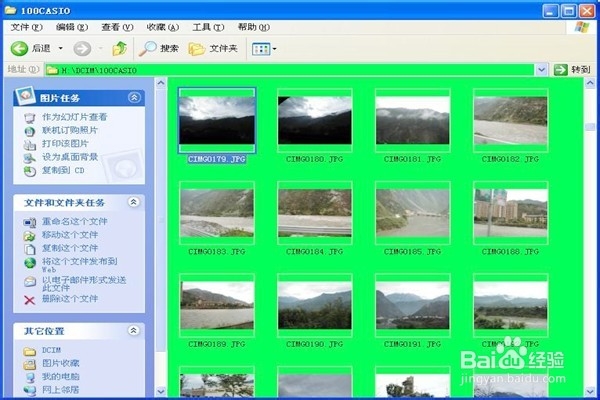Screen dimensions: 600x400
Task: Click Rename this file (重命名这个文件)
Action: pos(75,221)
